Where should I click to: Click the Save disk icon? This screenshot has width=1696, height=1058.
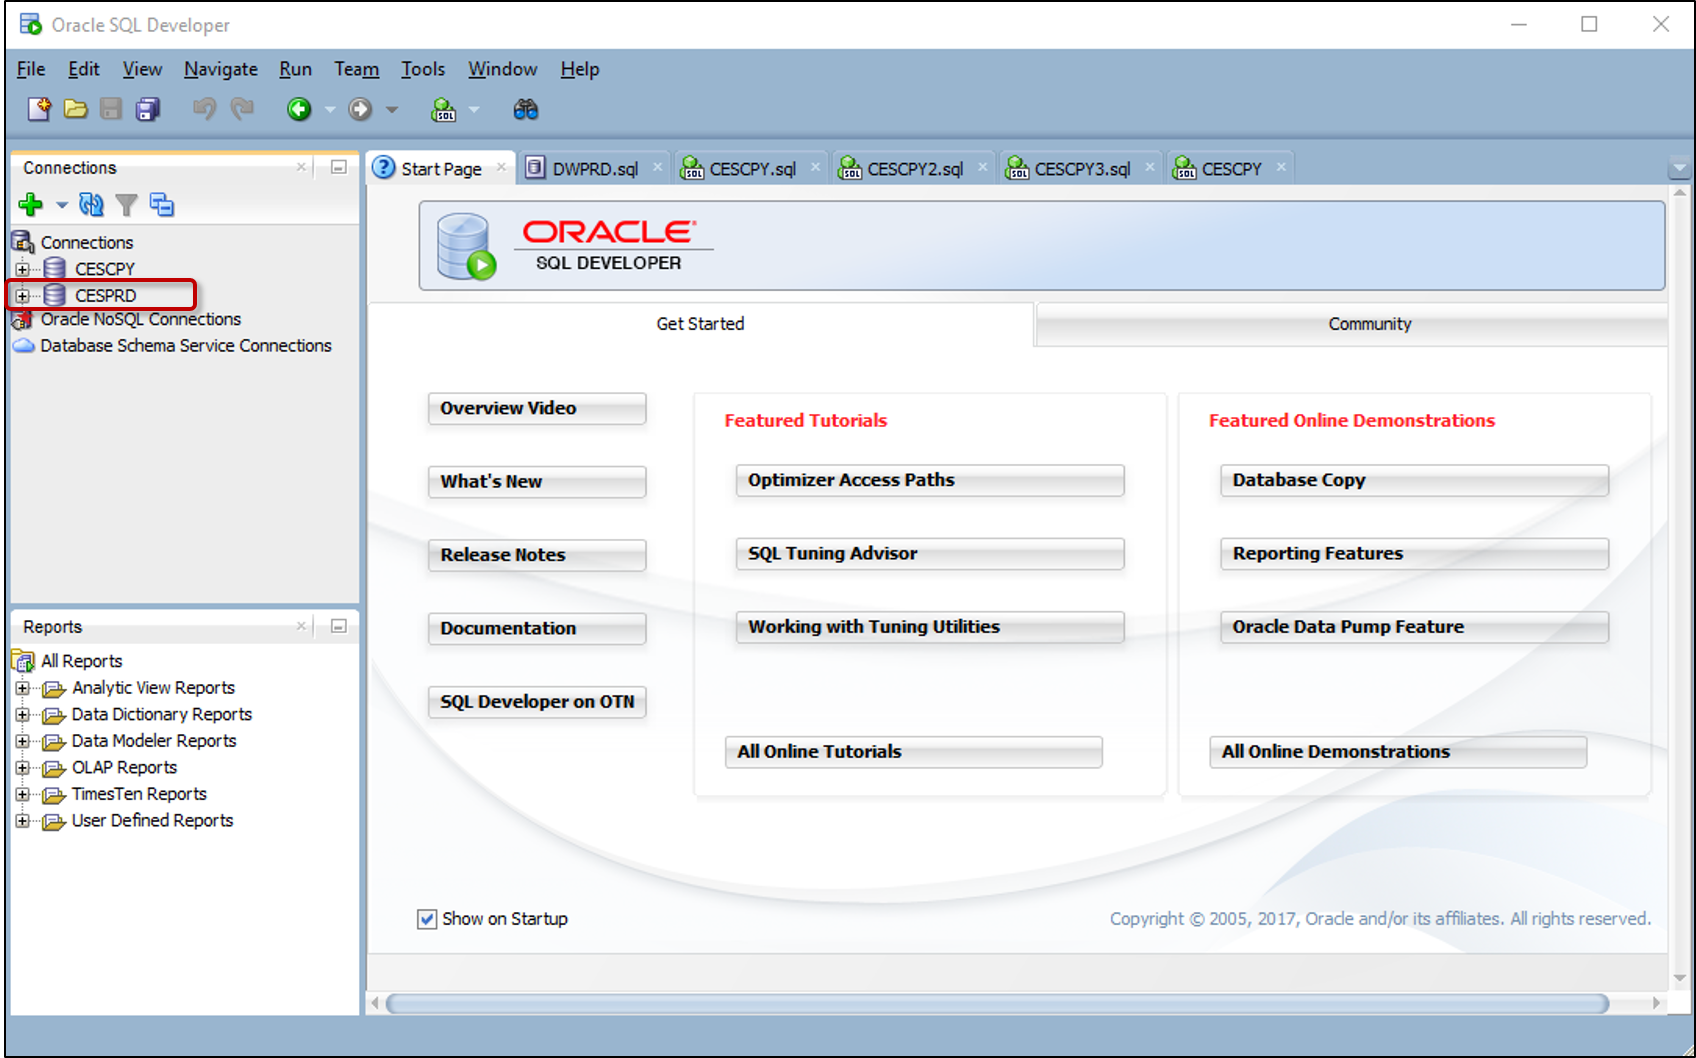[111, 109]
